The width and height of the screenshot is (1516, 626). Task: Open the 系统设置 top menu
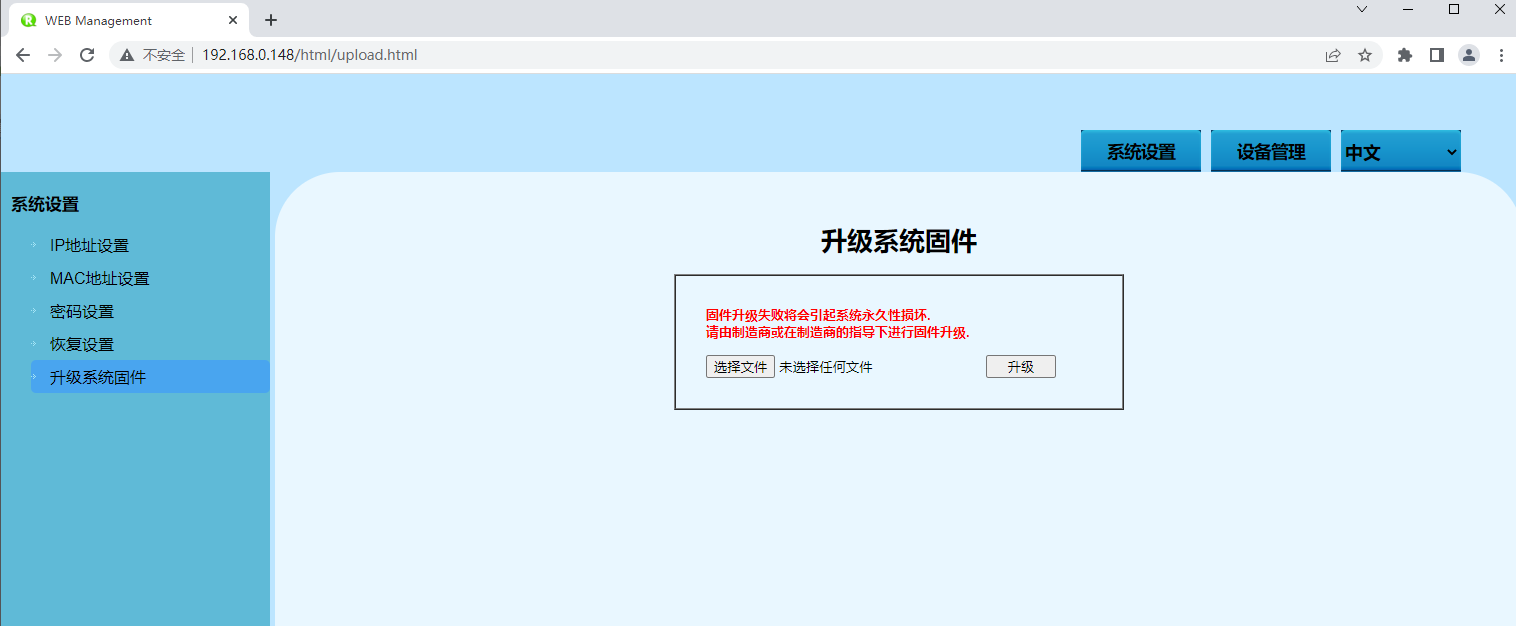pyautogui.click(x=1141, y=152)
